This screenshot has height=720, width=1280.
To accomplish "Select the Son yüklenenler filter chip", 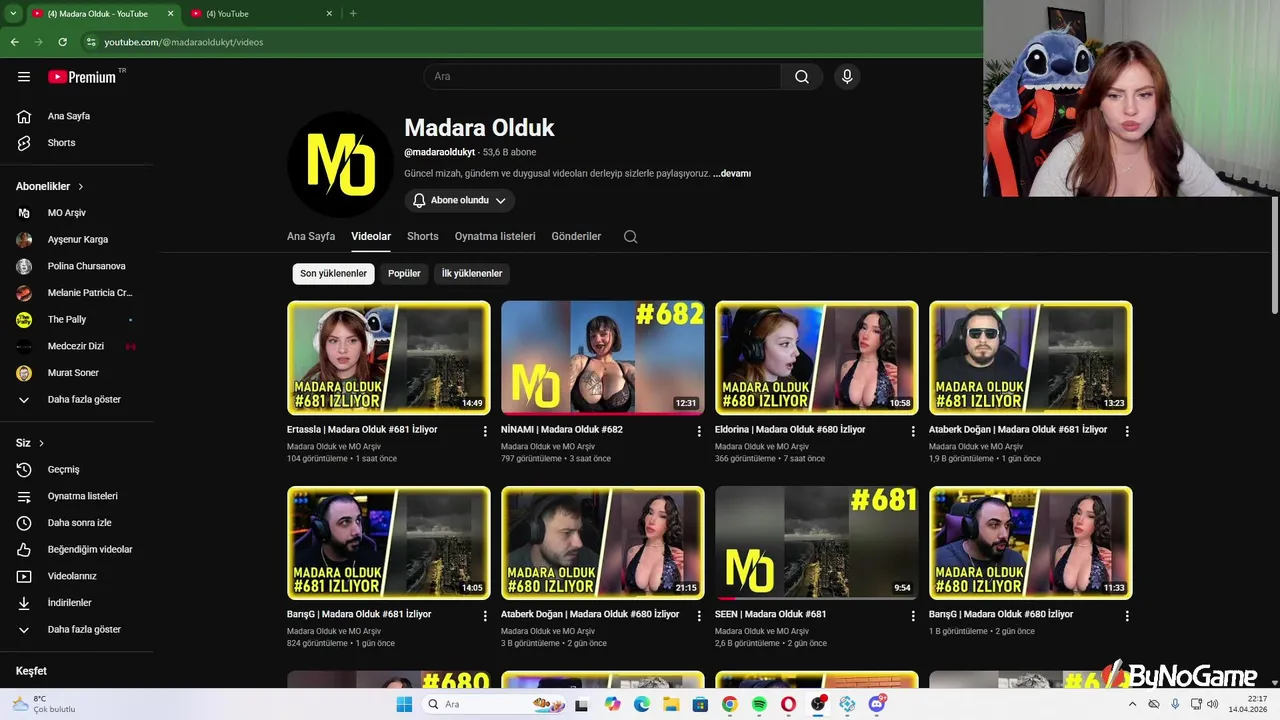I will click(x=333, y=273).
